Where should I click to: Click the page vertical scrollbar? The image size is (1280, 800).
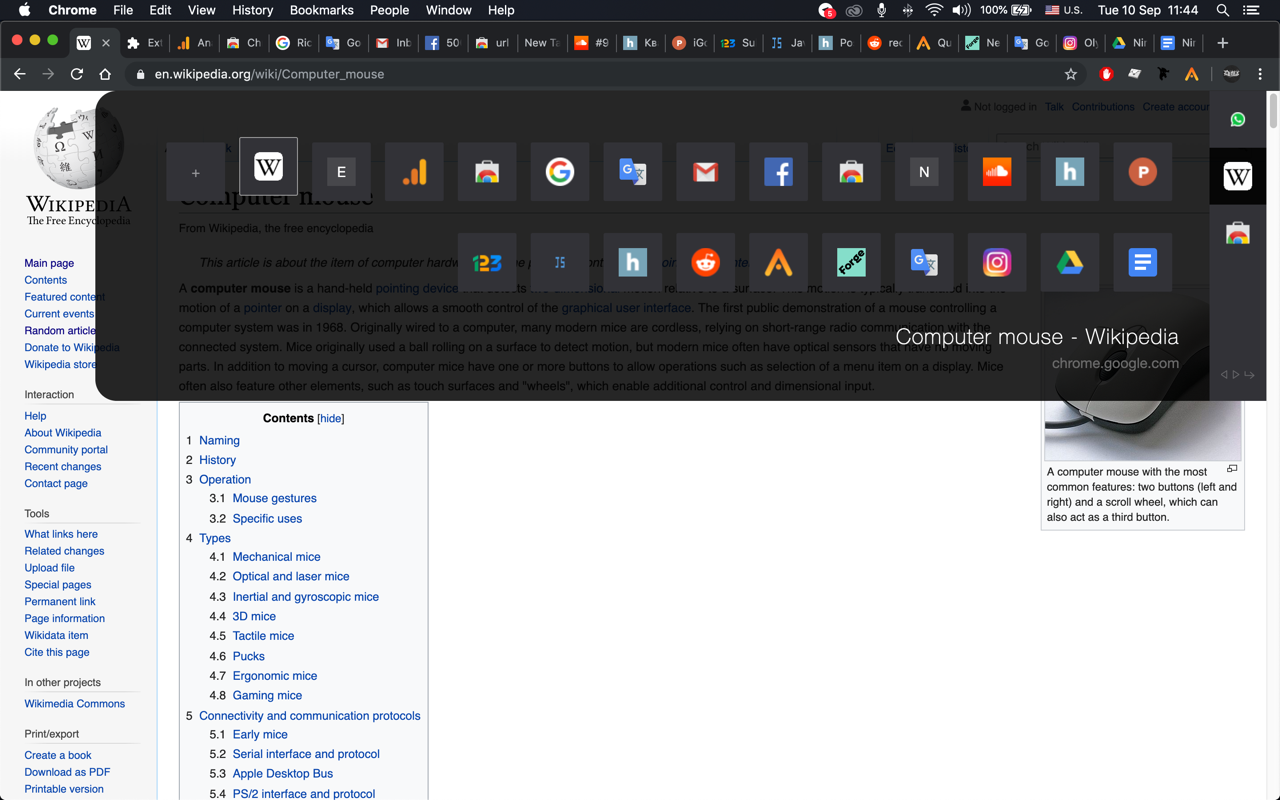pos(1273,445)
